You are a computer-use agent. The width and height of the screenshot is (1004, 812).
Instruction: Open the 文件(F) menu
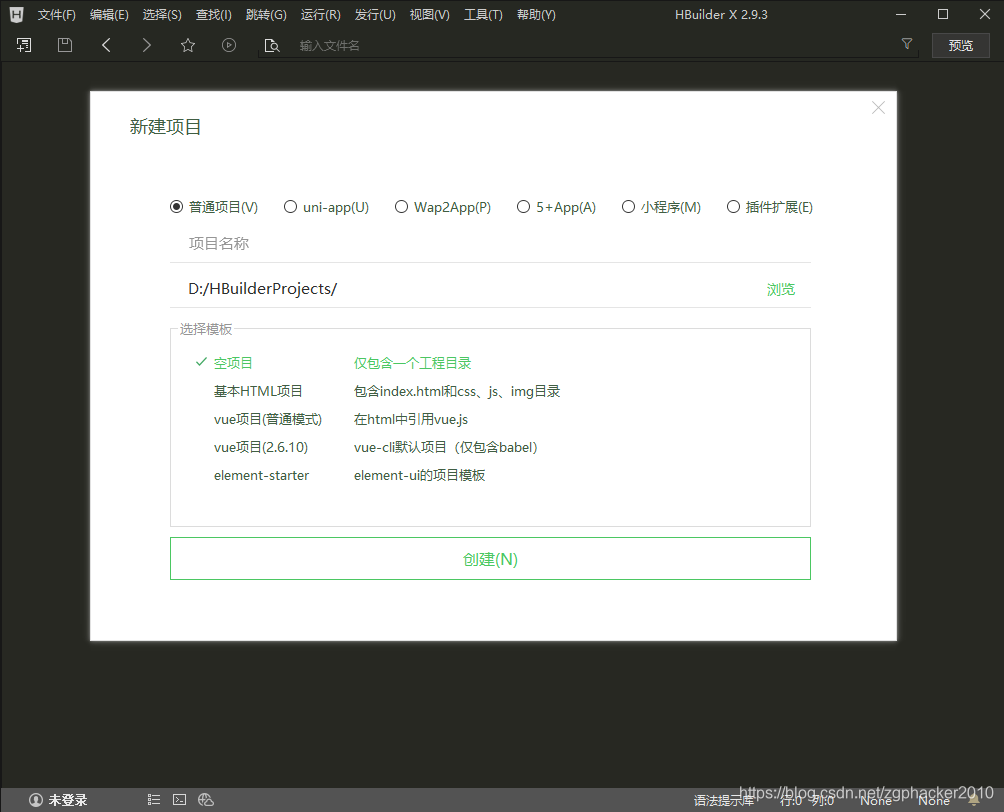click(x=56, y=15)
